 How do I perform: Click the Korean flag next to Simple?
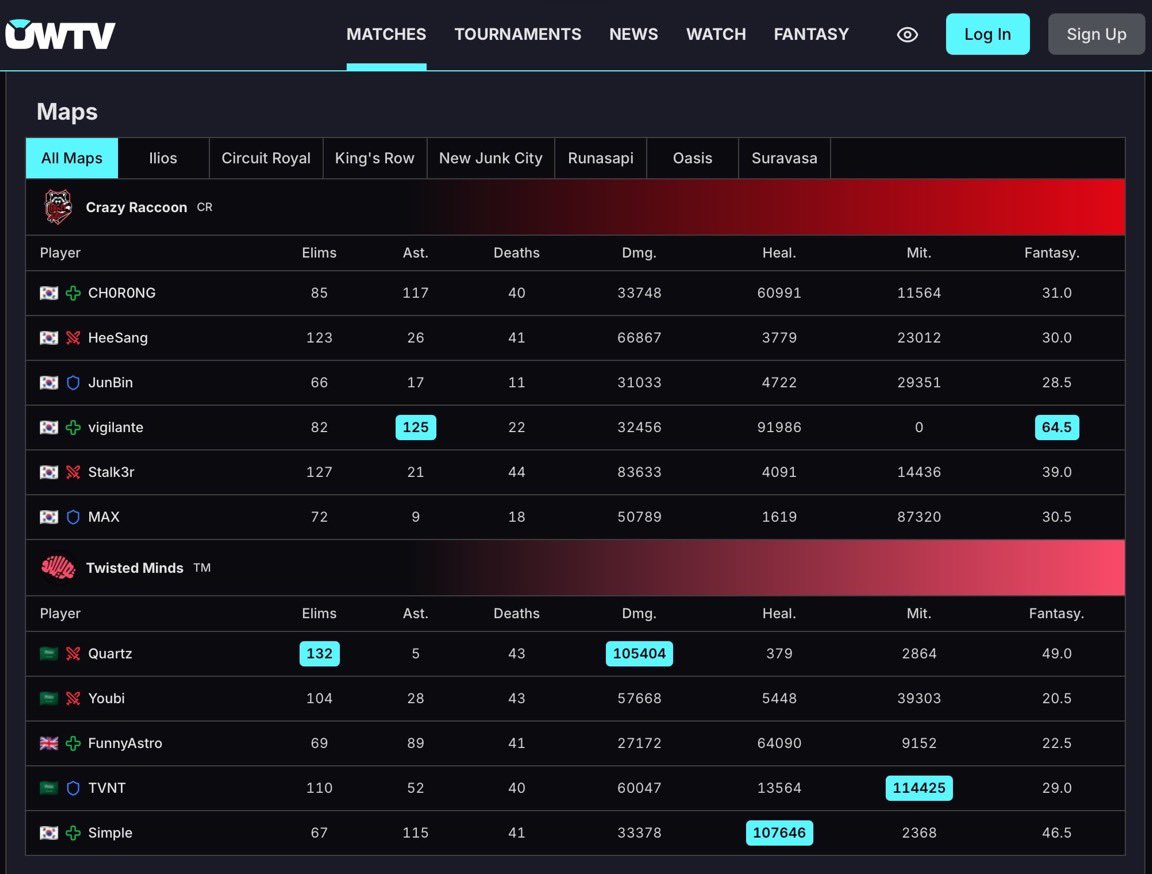(48, 833)
